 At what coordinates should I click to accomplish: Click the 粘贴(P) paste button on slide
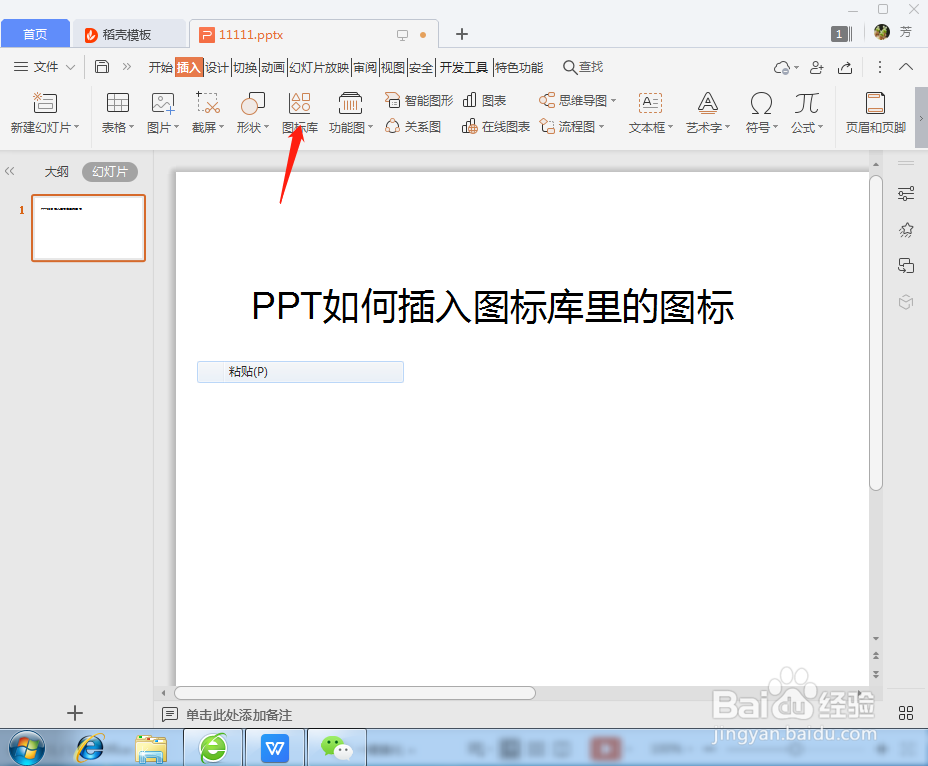(x=300, y=371)
